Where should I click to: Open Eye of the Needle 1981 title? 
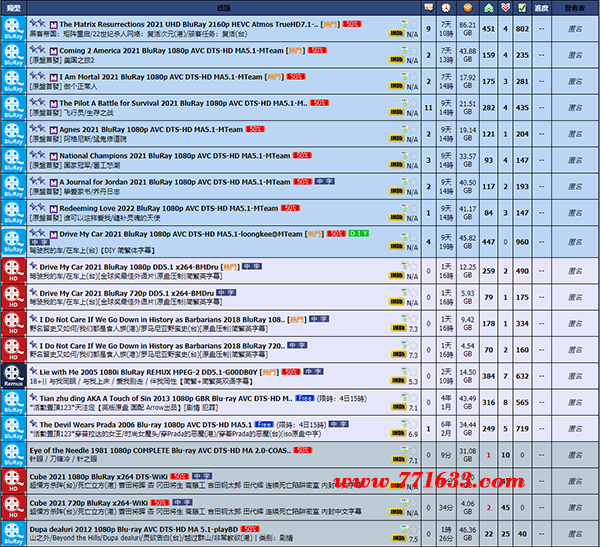(160, 451)
